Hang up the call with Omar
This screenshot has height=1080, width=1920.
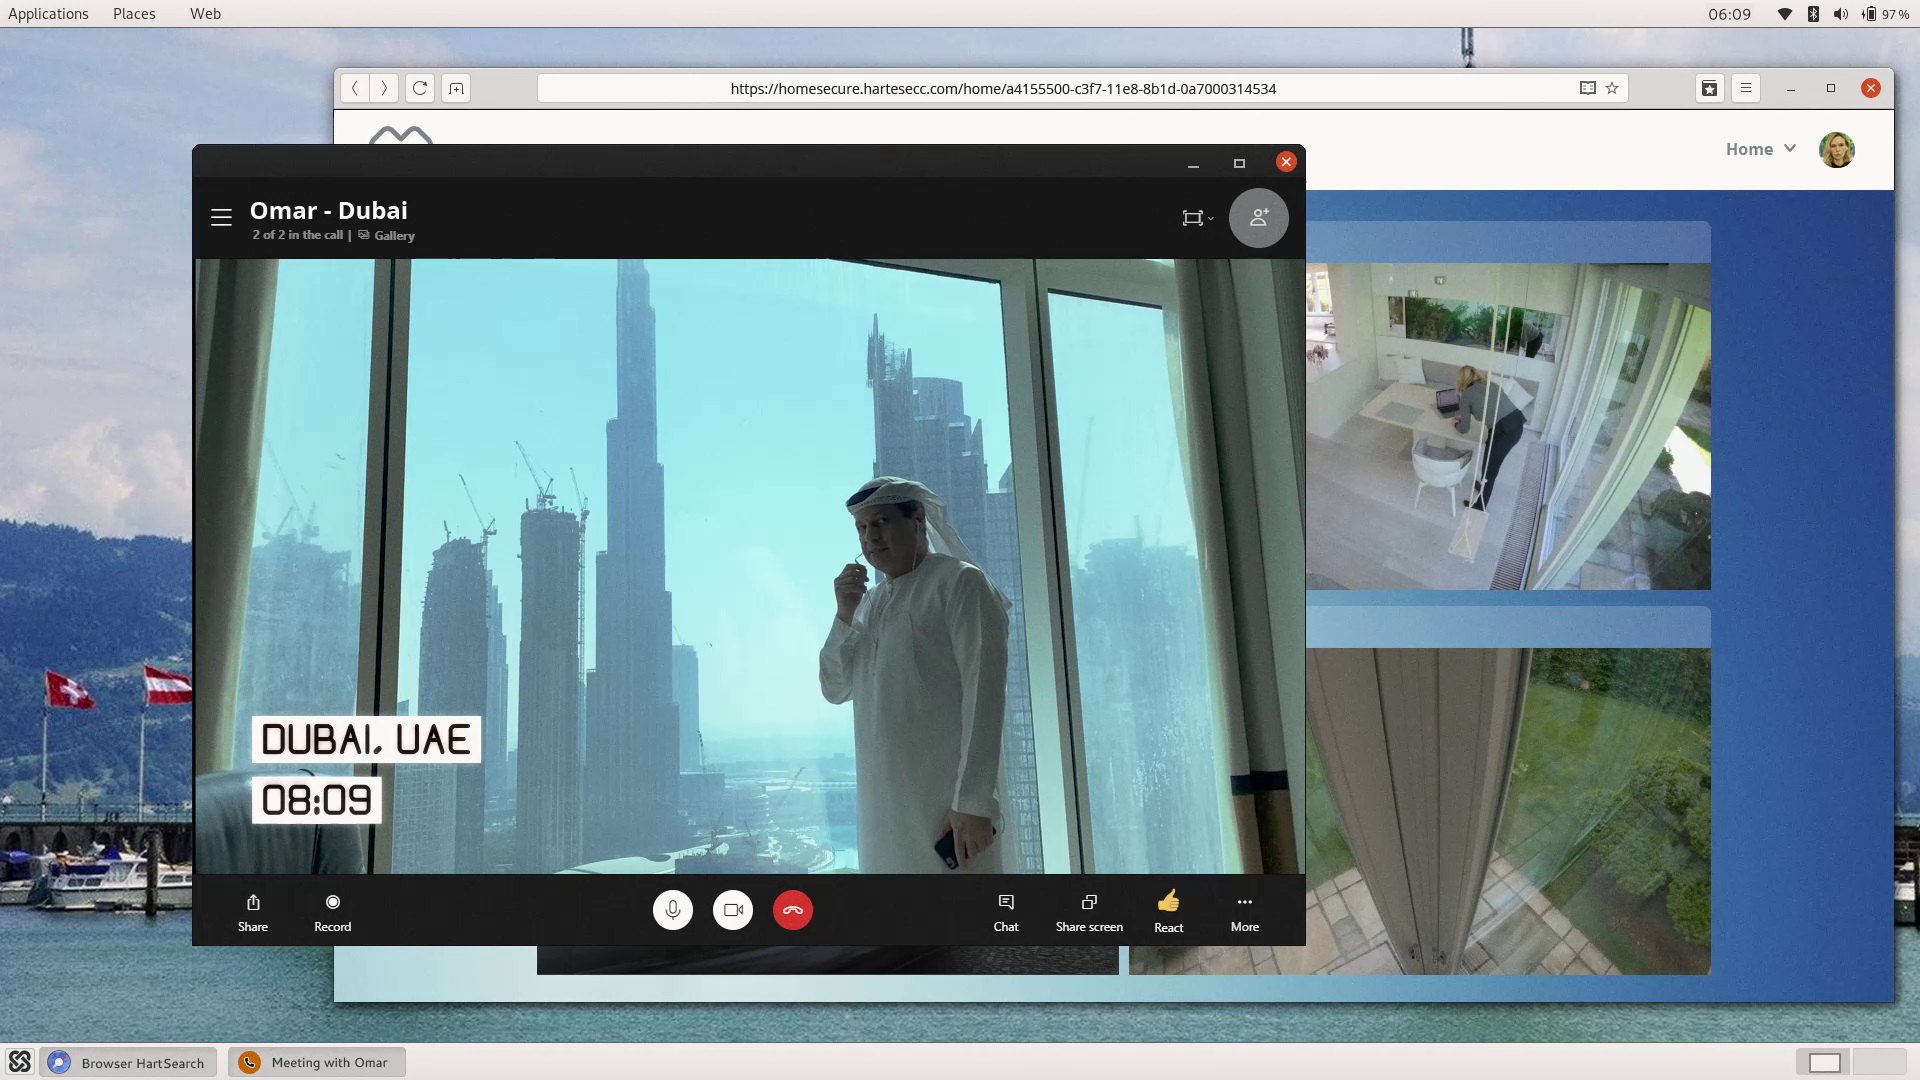point(793,910)
